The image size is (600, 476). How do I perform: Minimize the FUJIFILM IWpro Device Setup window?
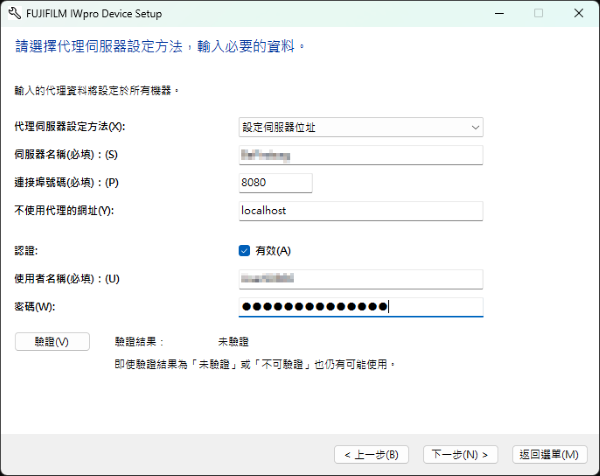(x=494, y=14)
